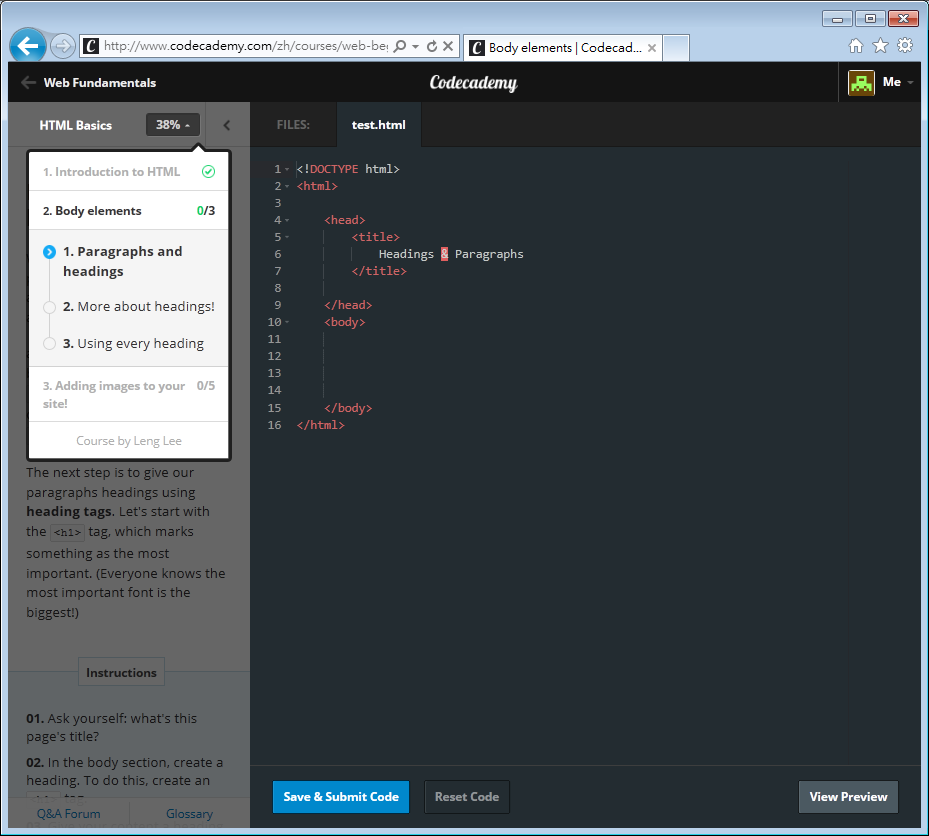Select lesson Using every heading
The height and width of the screenshot is (836, 929).
coord(133,344)
